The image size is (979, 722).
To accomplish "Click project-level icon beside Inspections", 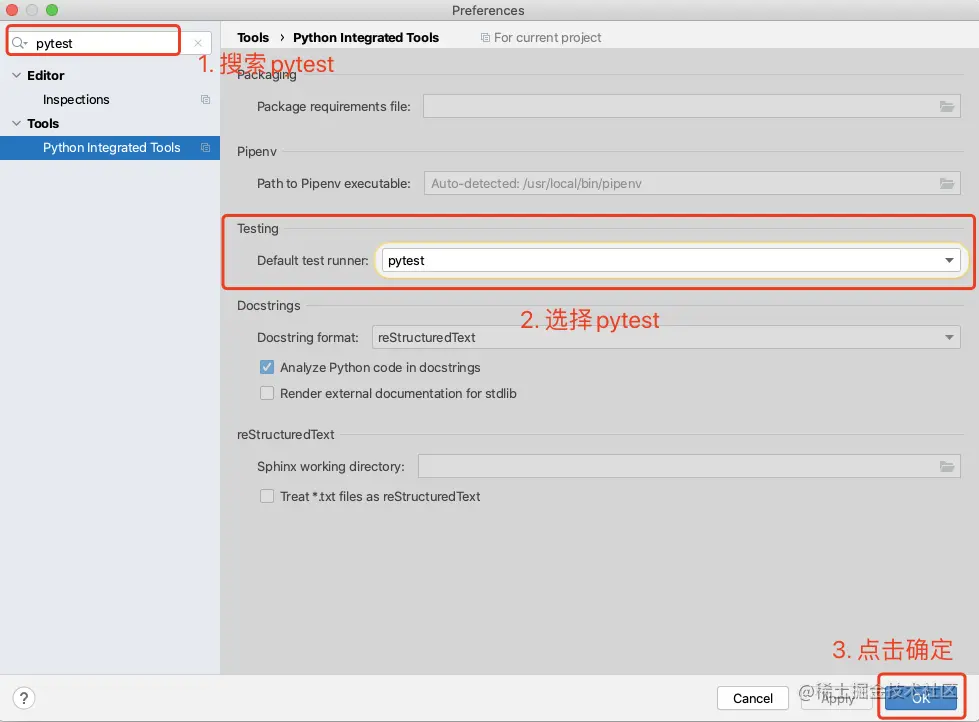I will coord(205,99).
